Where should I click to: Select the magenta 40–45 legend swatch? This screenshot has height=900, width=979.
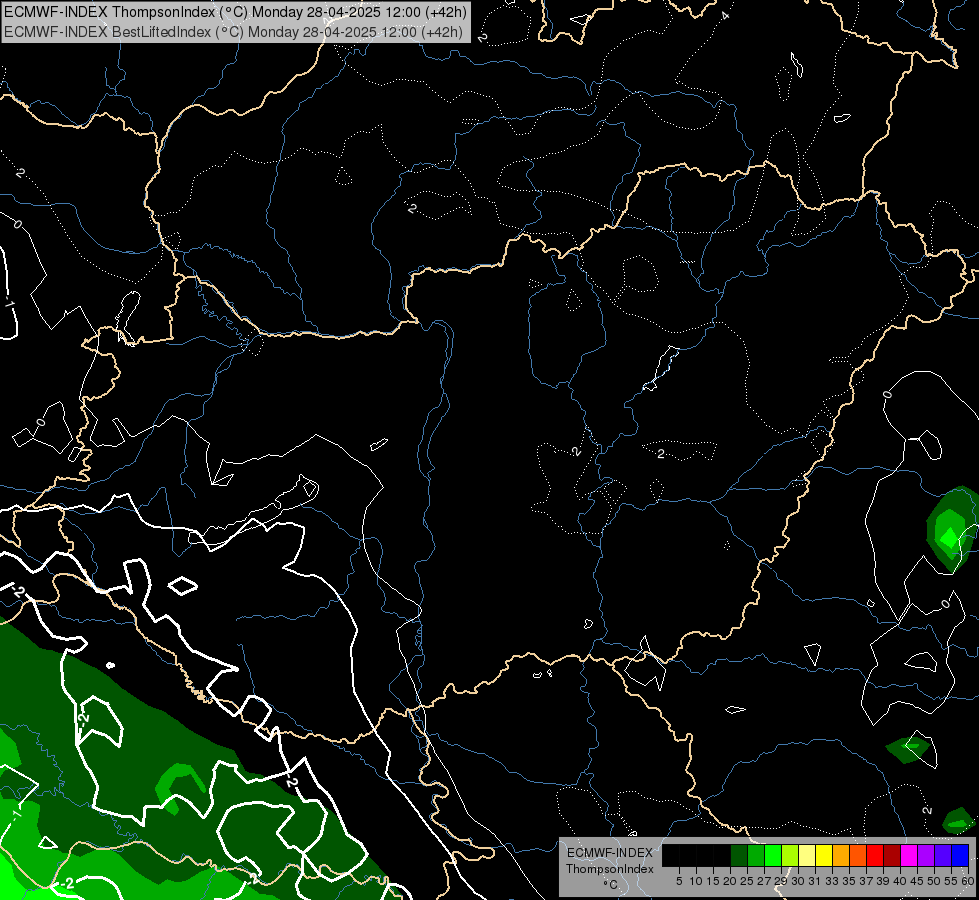click(909, 855)
